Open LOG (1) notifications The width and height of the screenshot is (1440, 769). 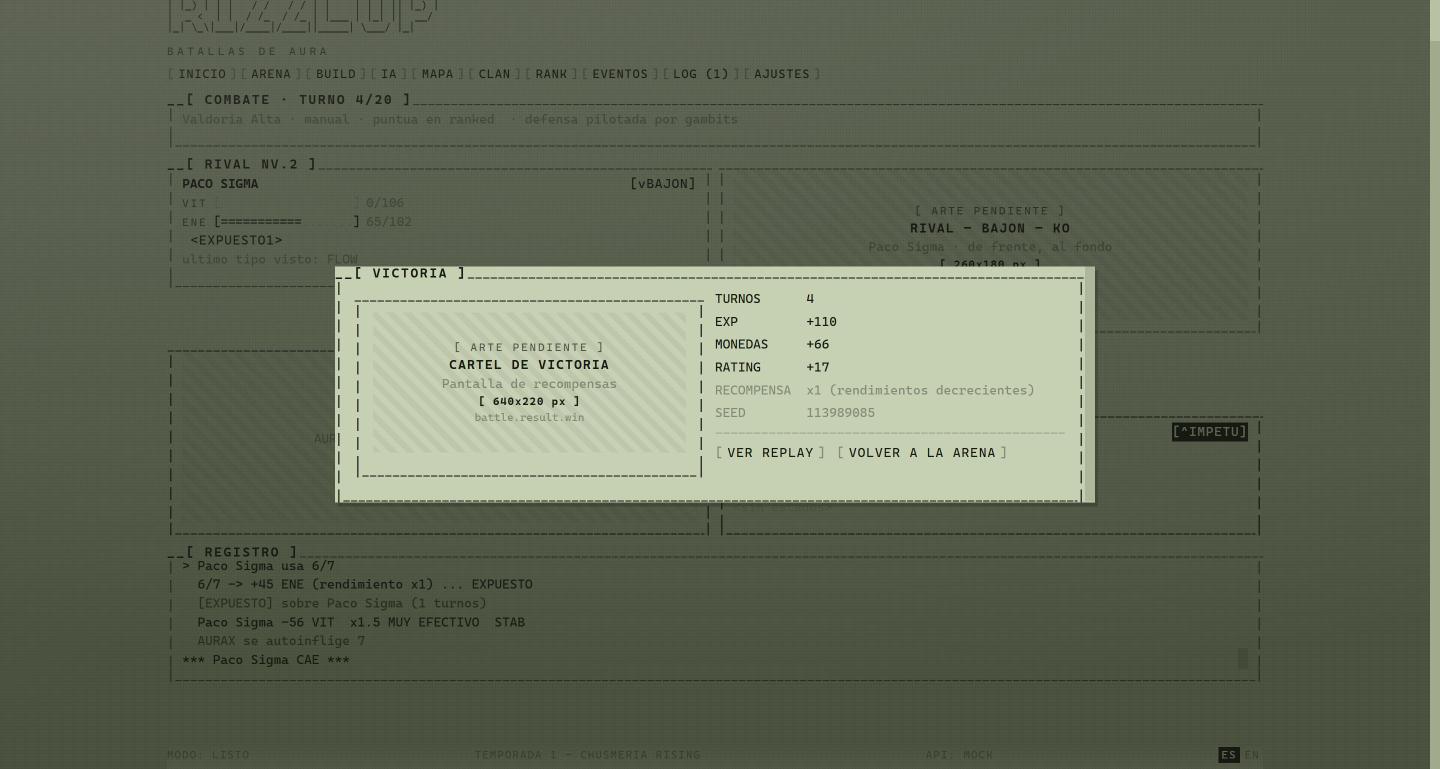click(701, 74)
